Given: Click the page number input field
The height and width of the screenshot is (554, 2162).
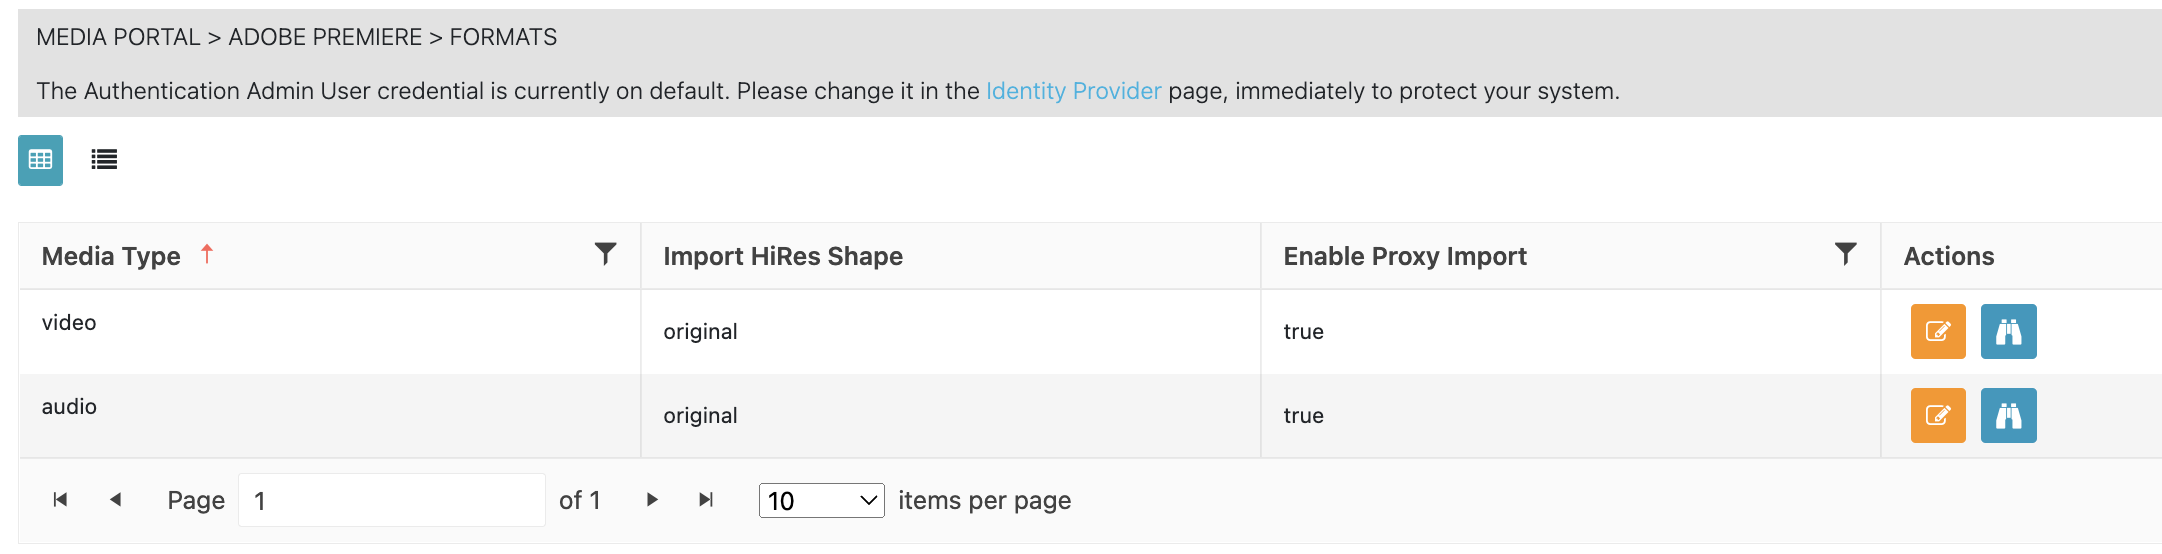Looking at the screenshot, I should tap(391, 500).
